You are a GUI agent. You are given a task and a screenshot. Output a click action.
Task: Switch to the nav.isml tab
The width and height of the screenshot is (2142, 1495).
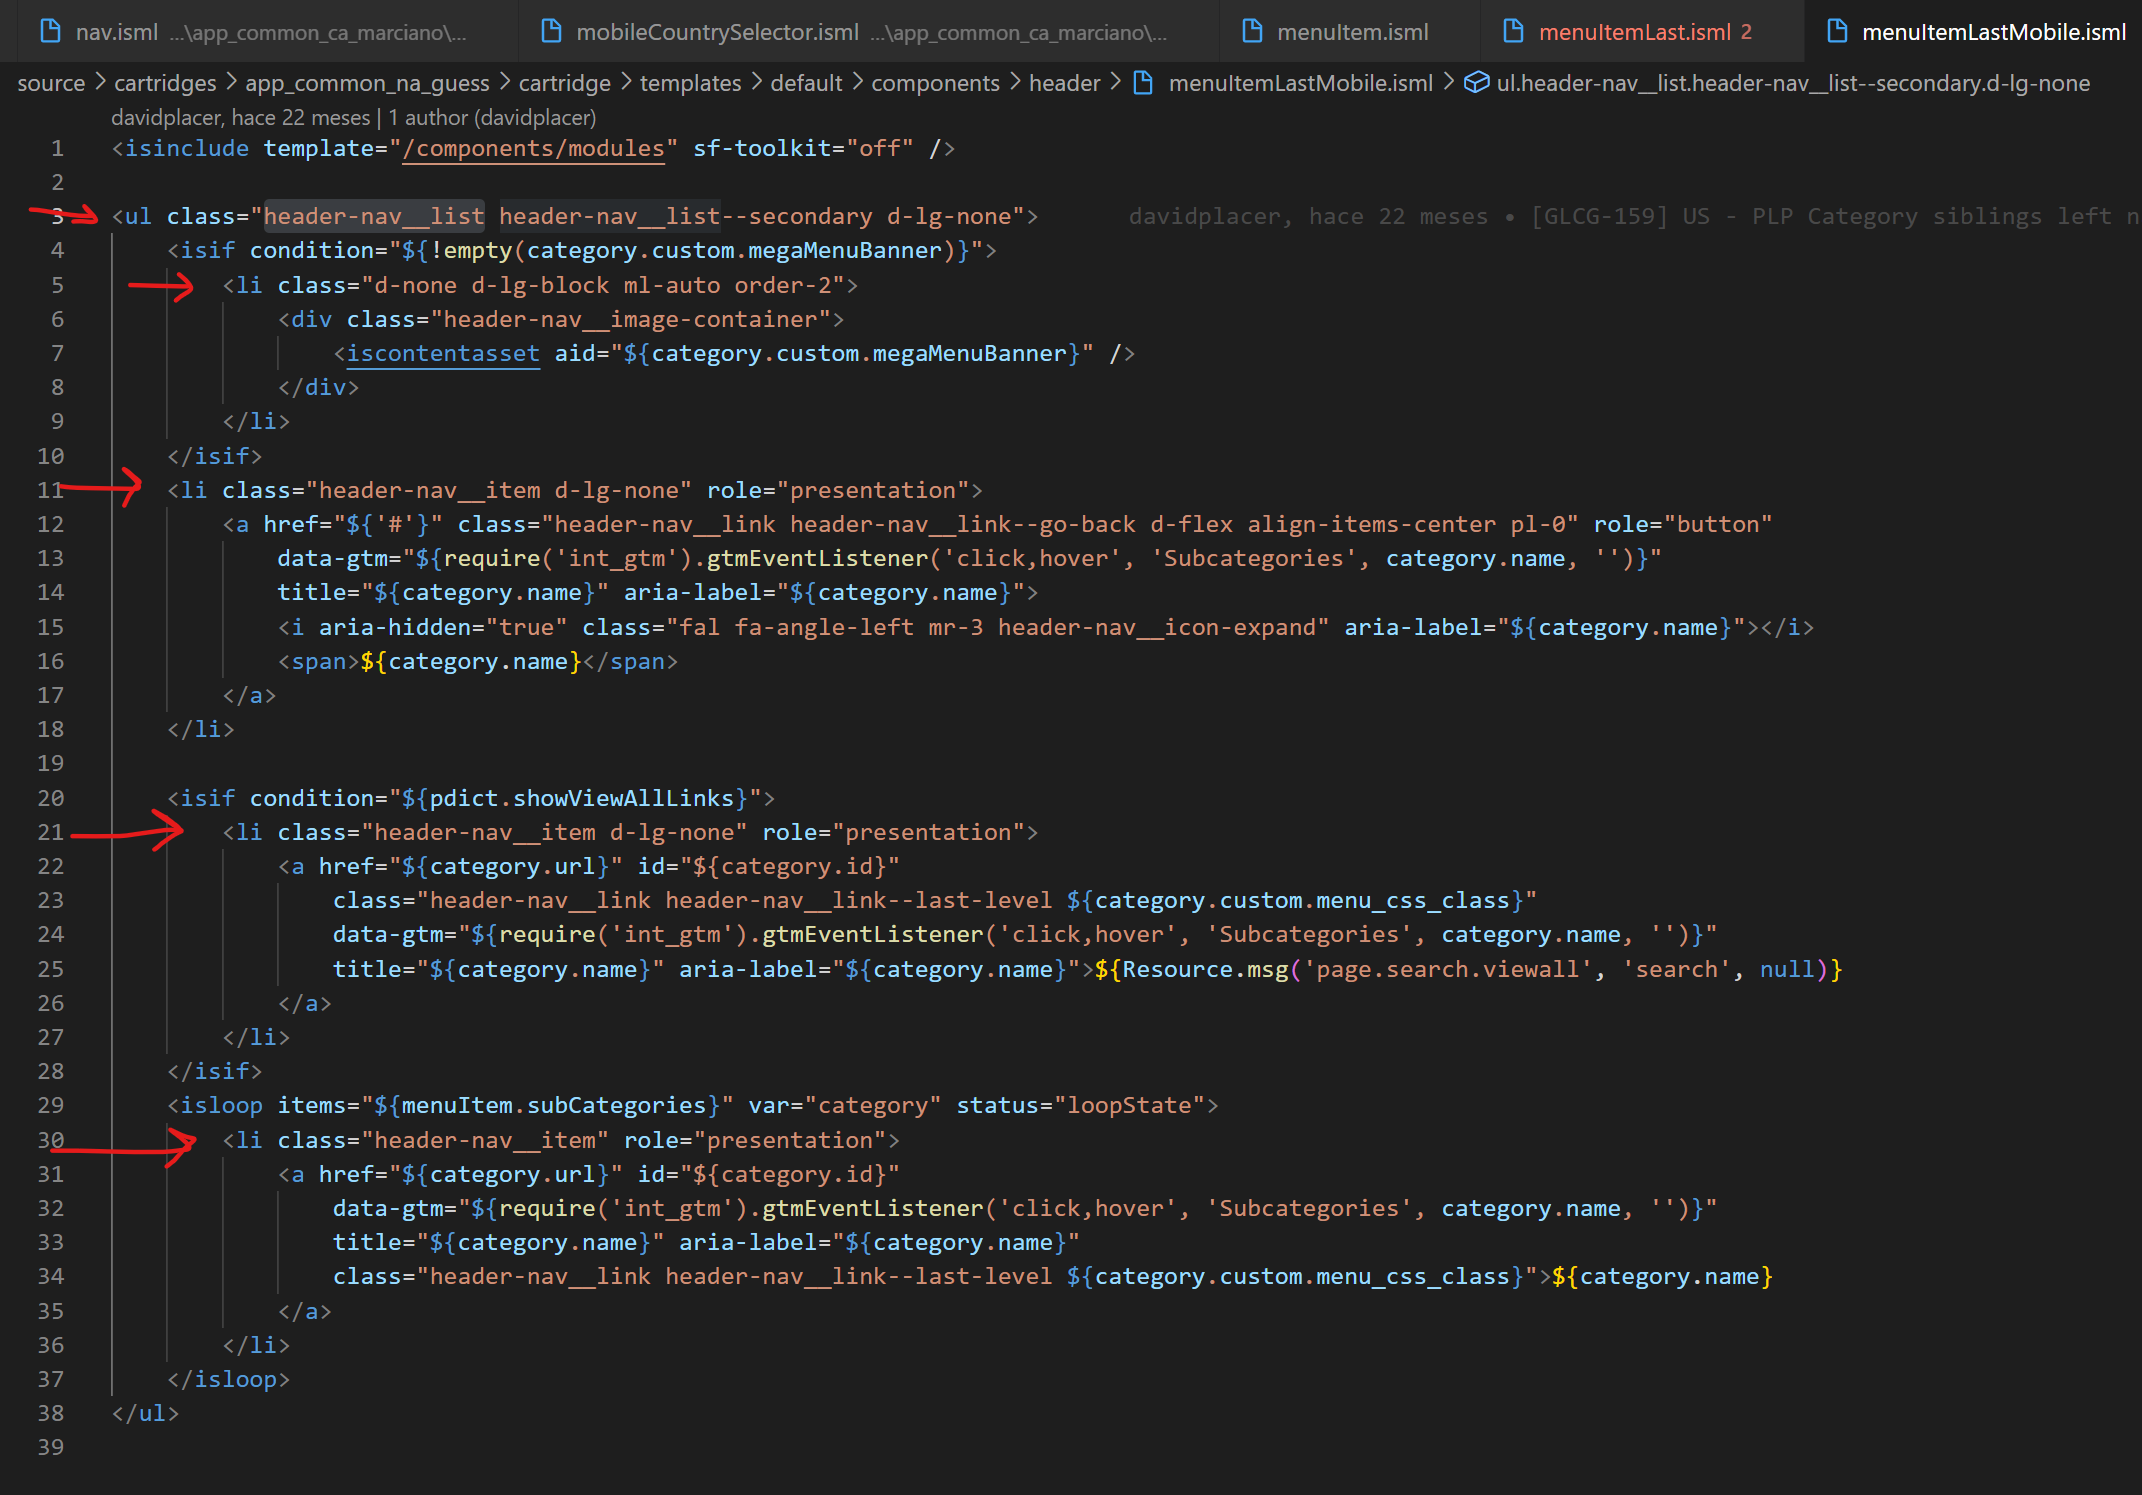point(117,31)
